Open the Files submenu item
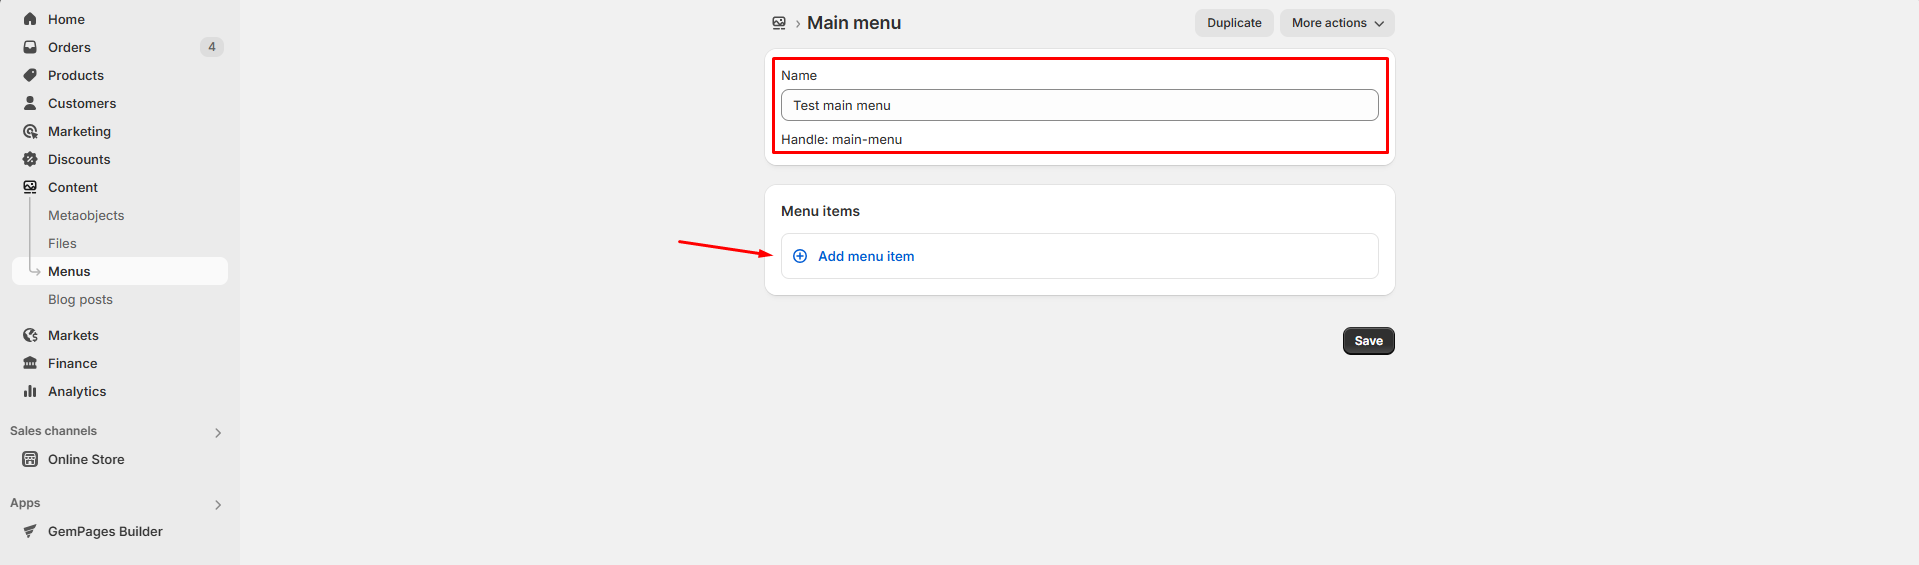This screenshot has height=565, width=1919. point(62,243)
